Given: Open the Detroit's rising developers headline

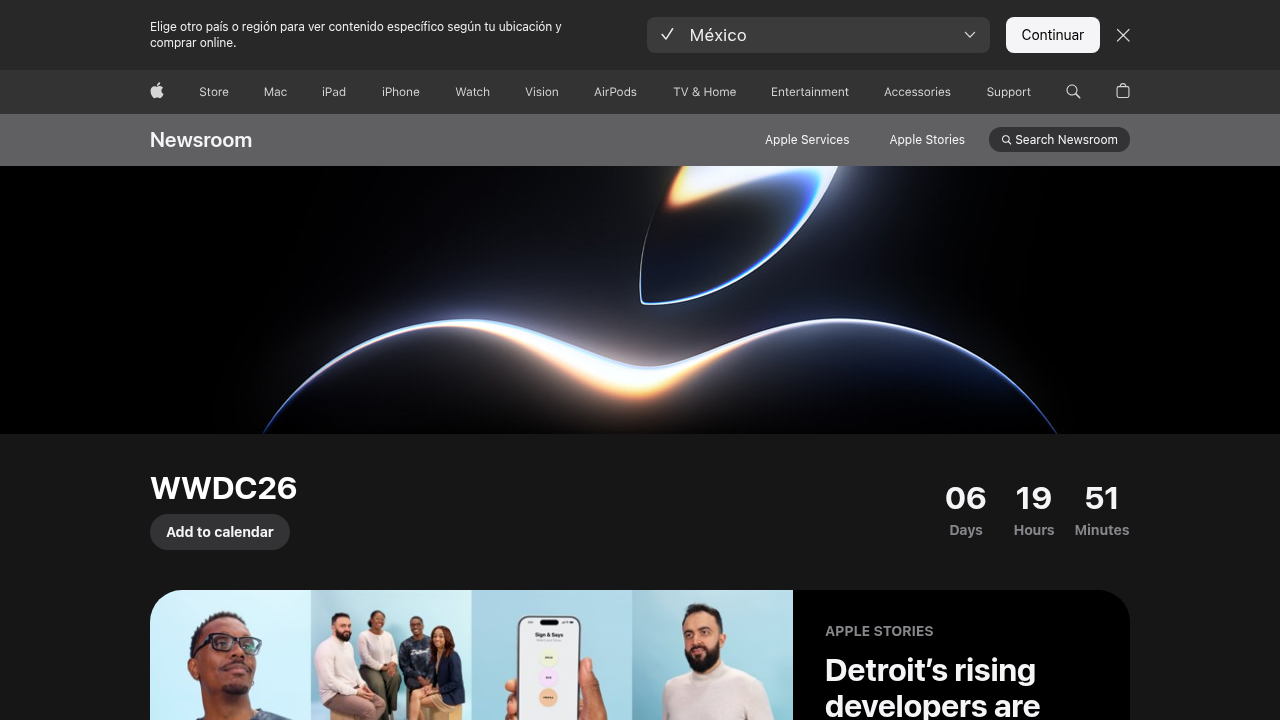Looking at the screenshot, I should pos(932,687).
